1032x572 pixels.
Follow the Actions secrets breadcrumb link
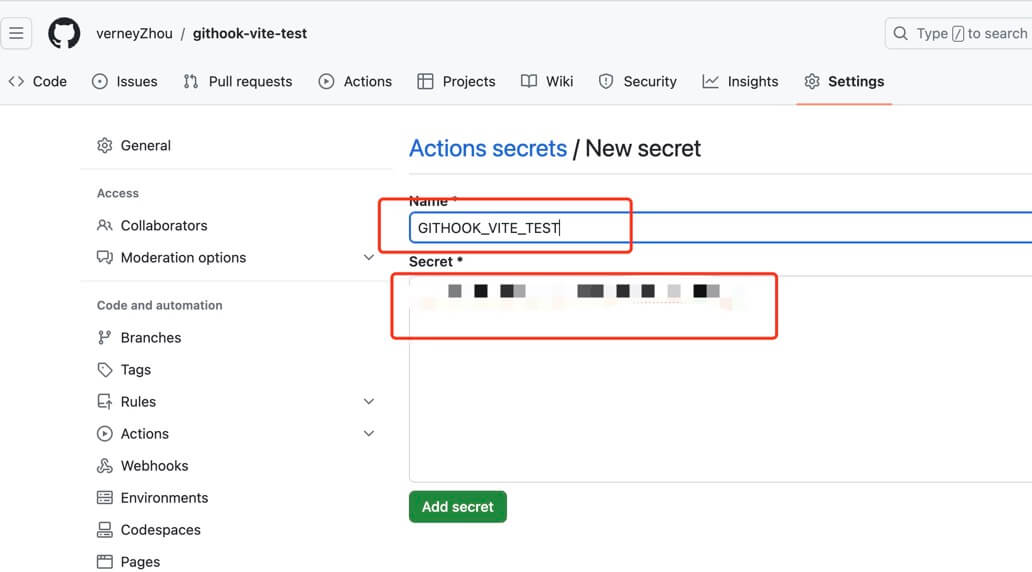coord(488,149)
